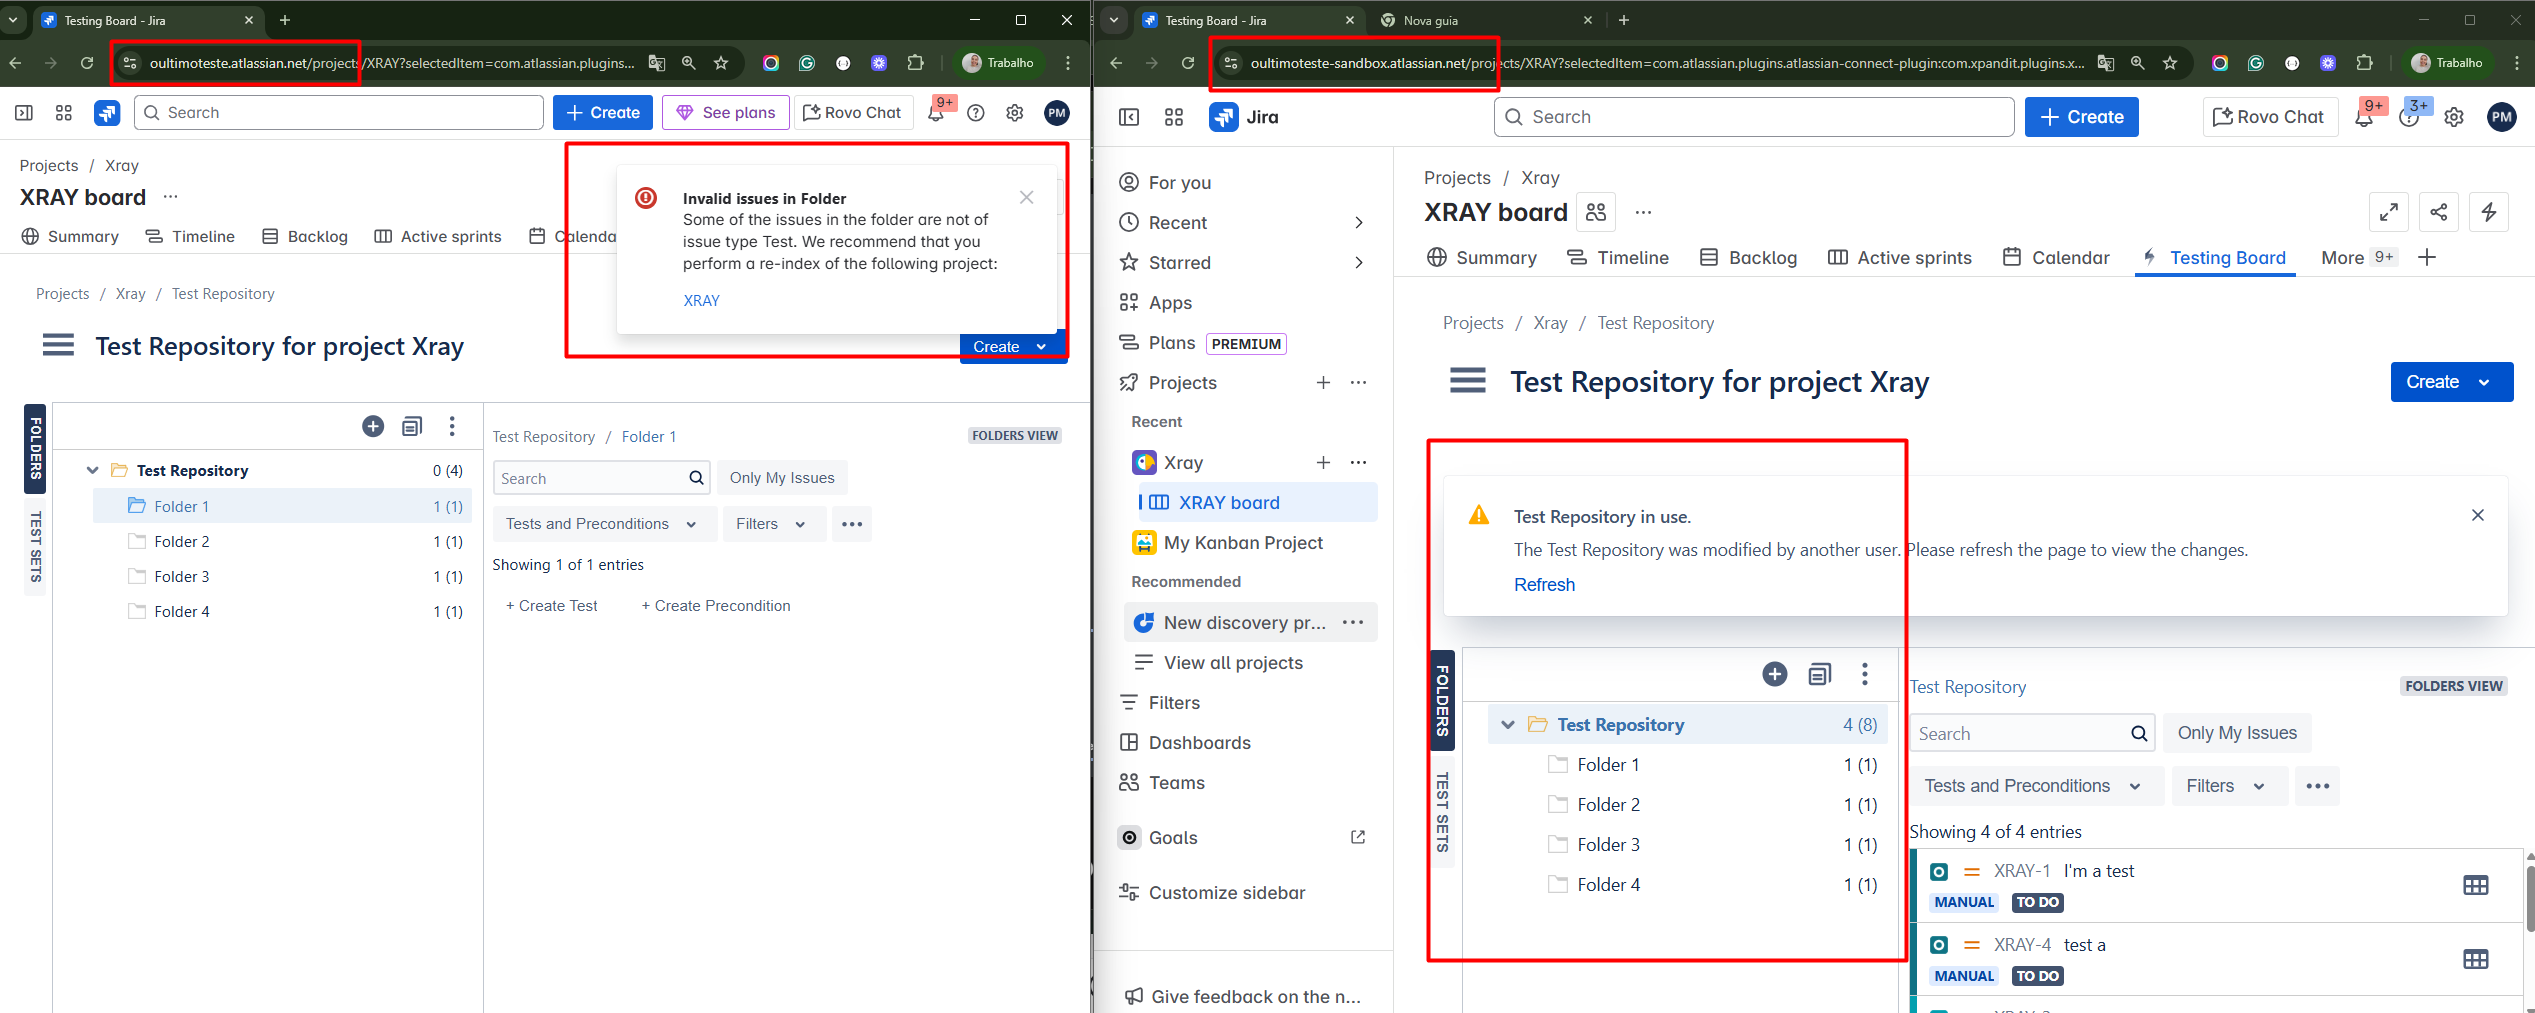Select FOLDERS vertical tab in right window
Screen dimensions: 2535x1013
[1443, 700]
